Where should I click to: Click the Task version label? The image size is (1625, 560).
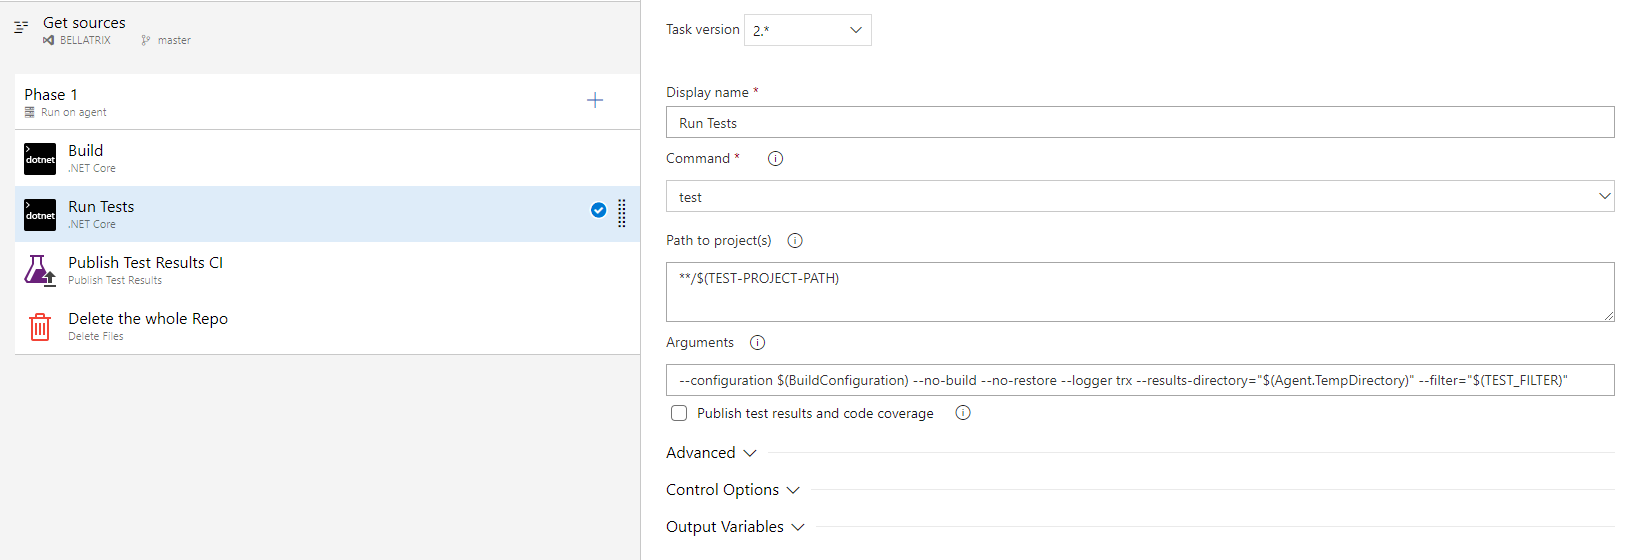(x=703, y=29)
